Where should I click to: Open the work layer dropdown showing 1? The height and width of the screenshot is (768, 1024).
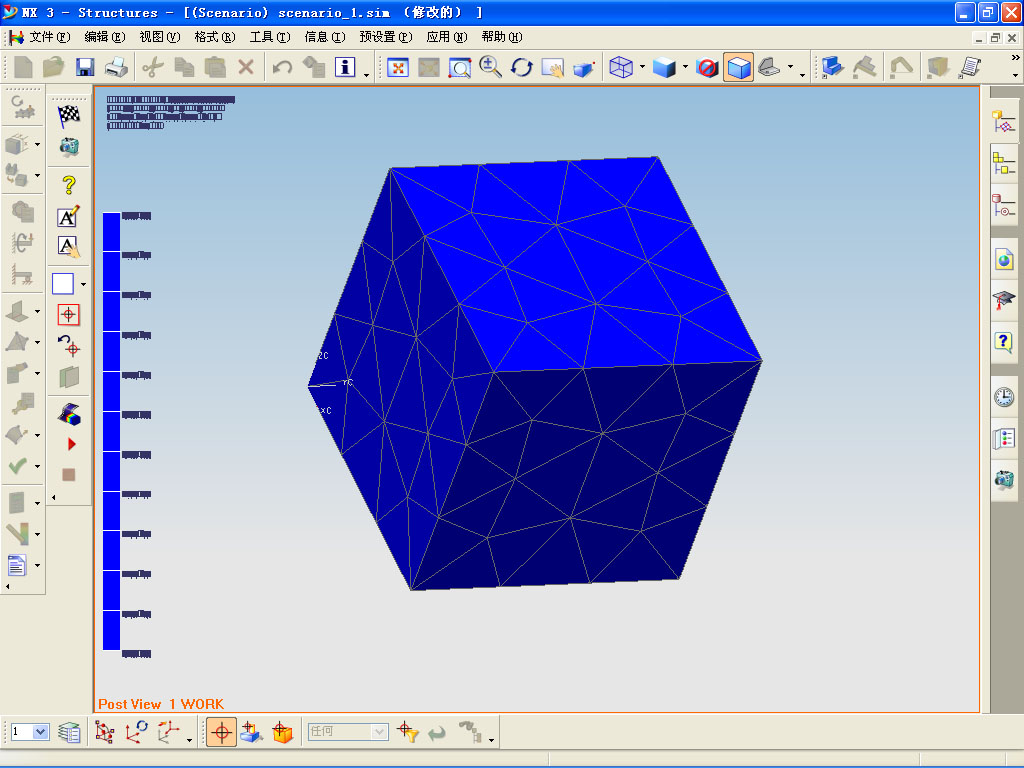point(30,731)
